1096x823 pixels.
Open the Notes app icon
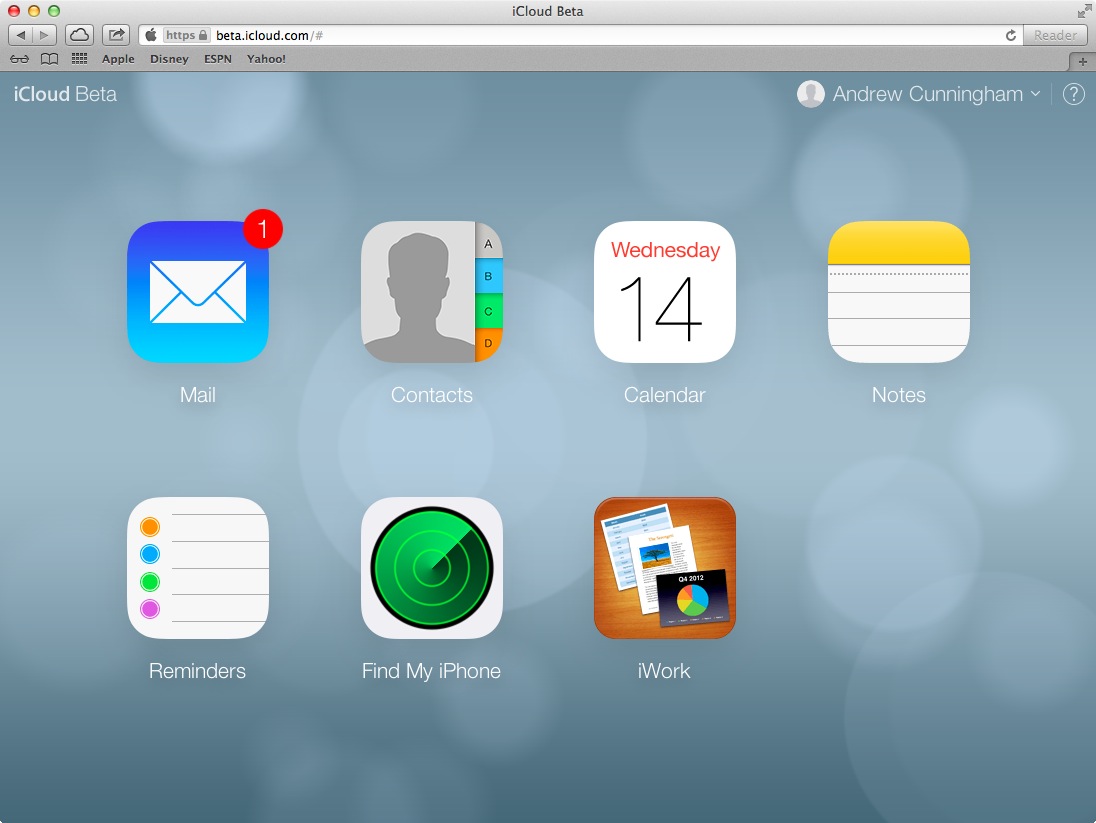[x=898, y=292]
